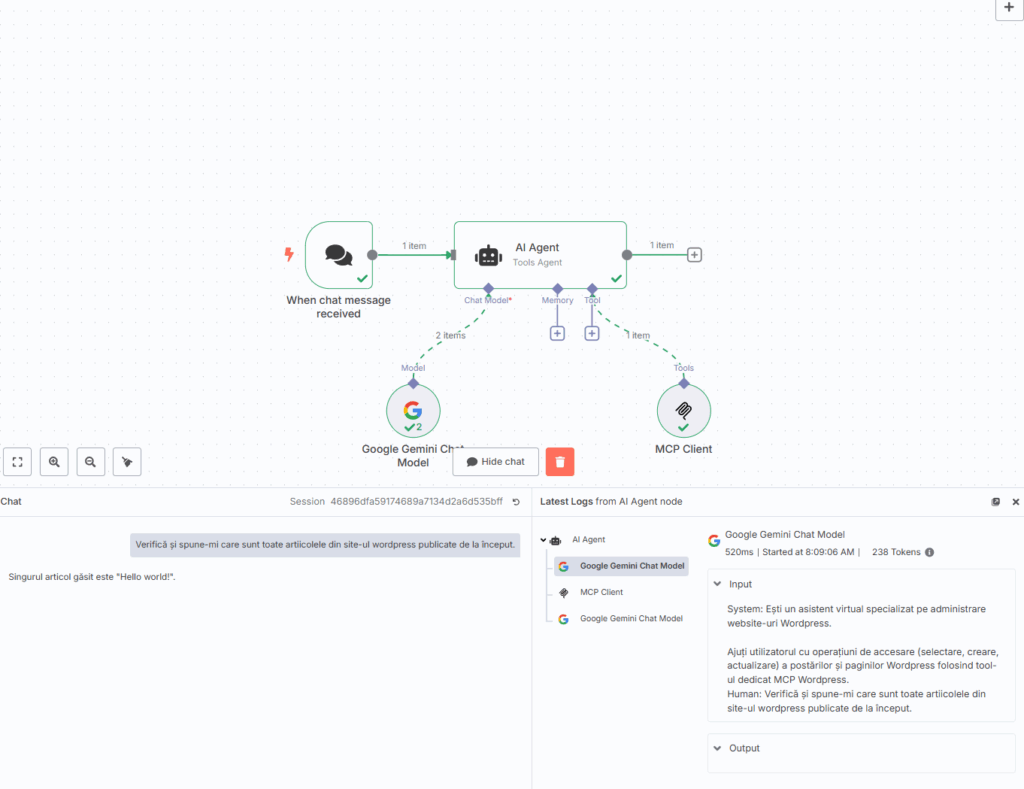
Task: Select the Google Gemini Chat Model node
Action: [x=413, y=411]
